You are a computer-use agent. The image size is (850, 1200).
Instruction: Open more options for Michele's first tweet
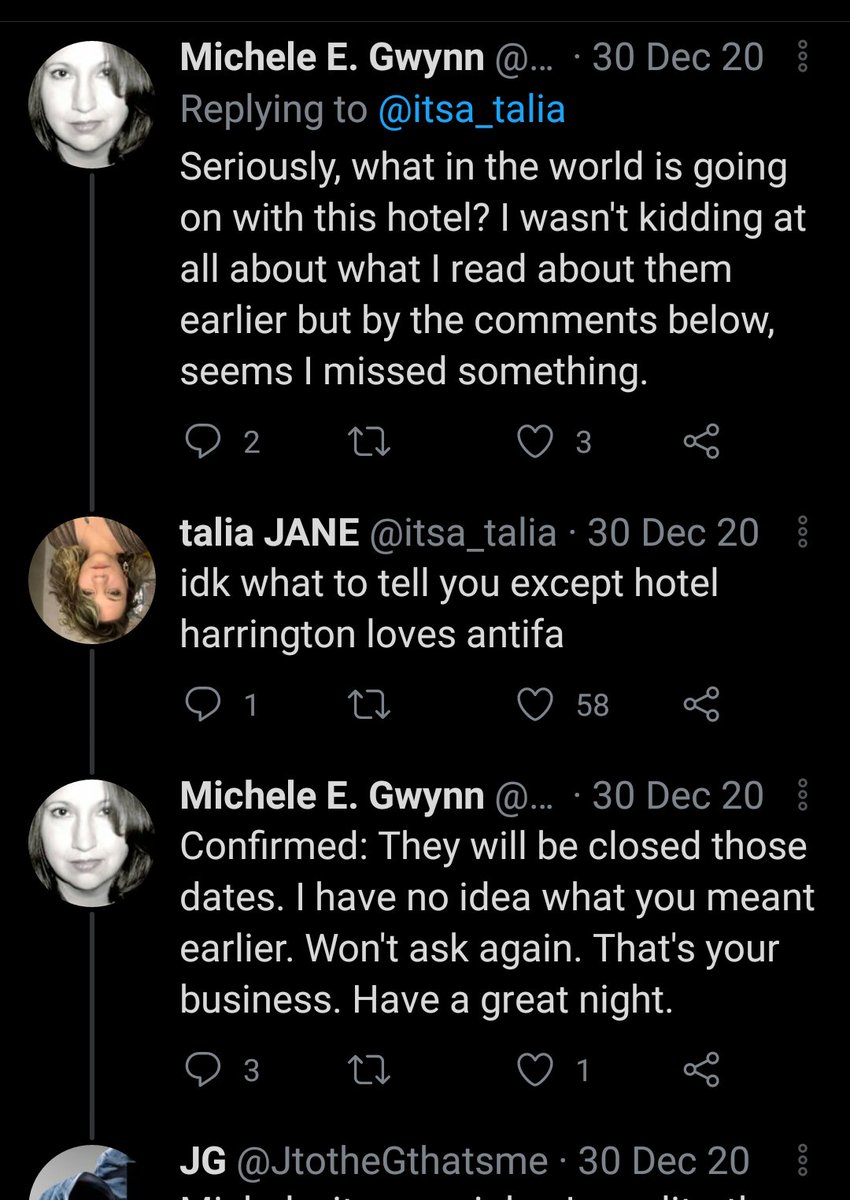pos(800,59)
